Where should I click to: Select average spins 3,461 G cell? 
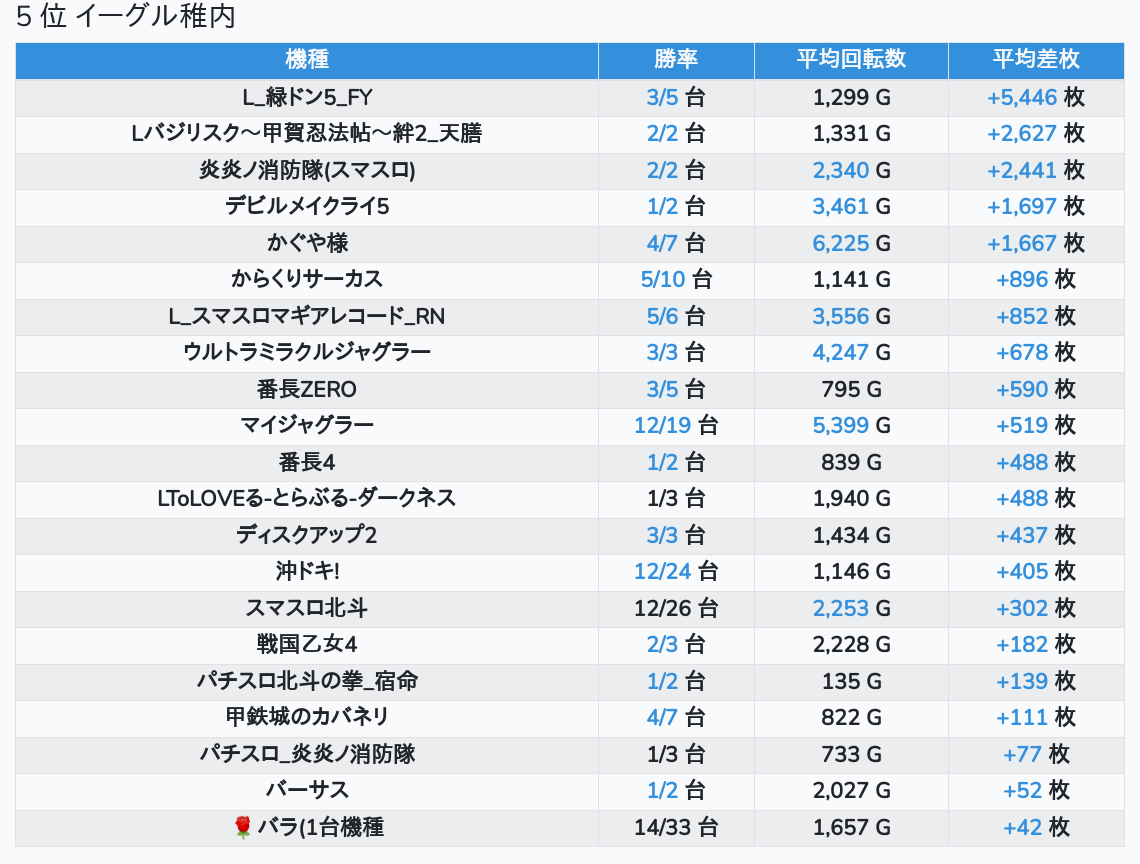[851, 207]
